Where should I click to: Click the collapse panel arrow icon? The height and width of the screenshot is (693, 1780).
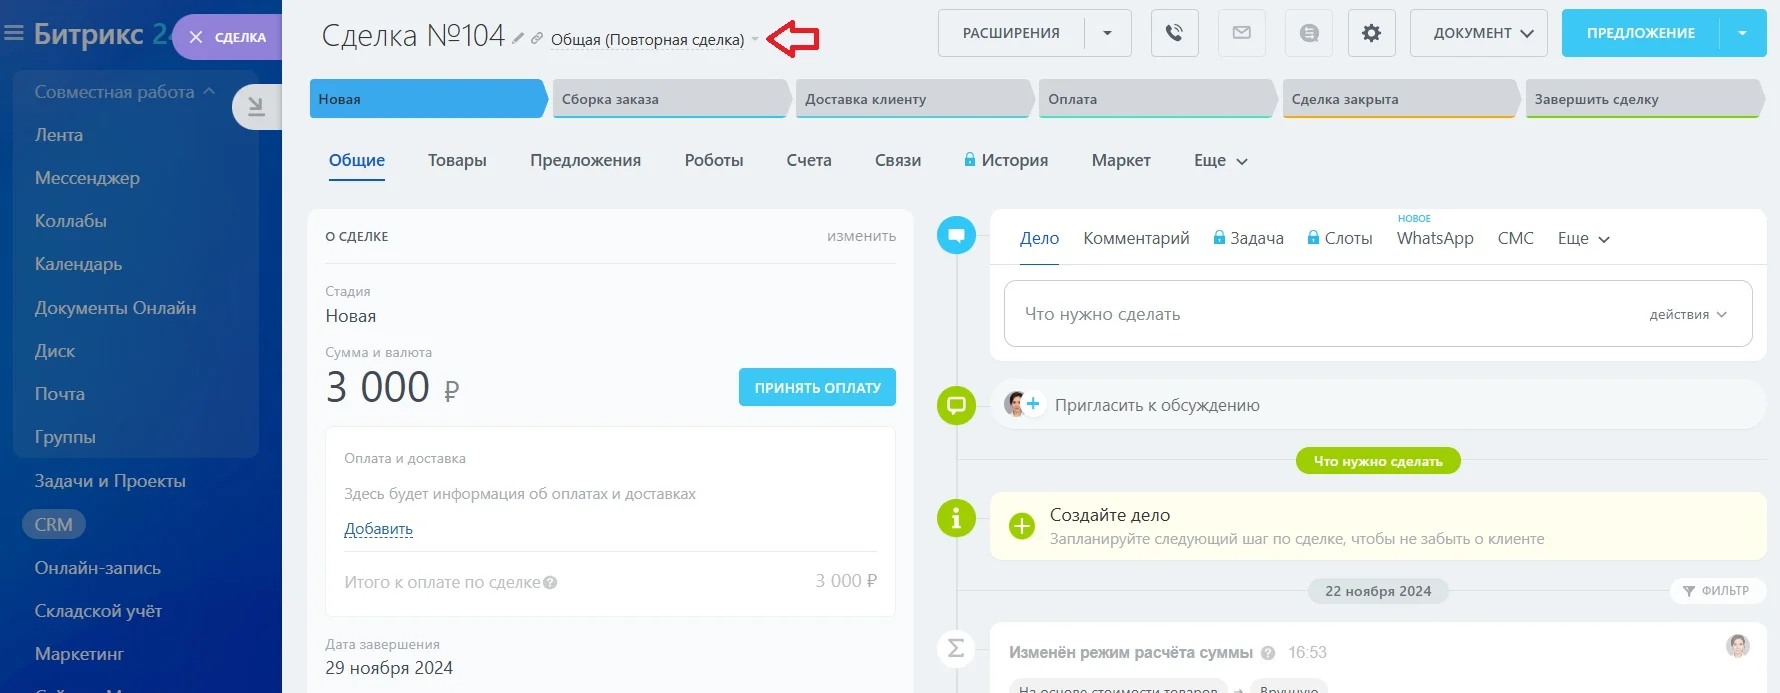[x=256, y=106]
